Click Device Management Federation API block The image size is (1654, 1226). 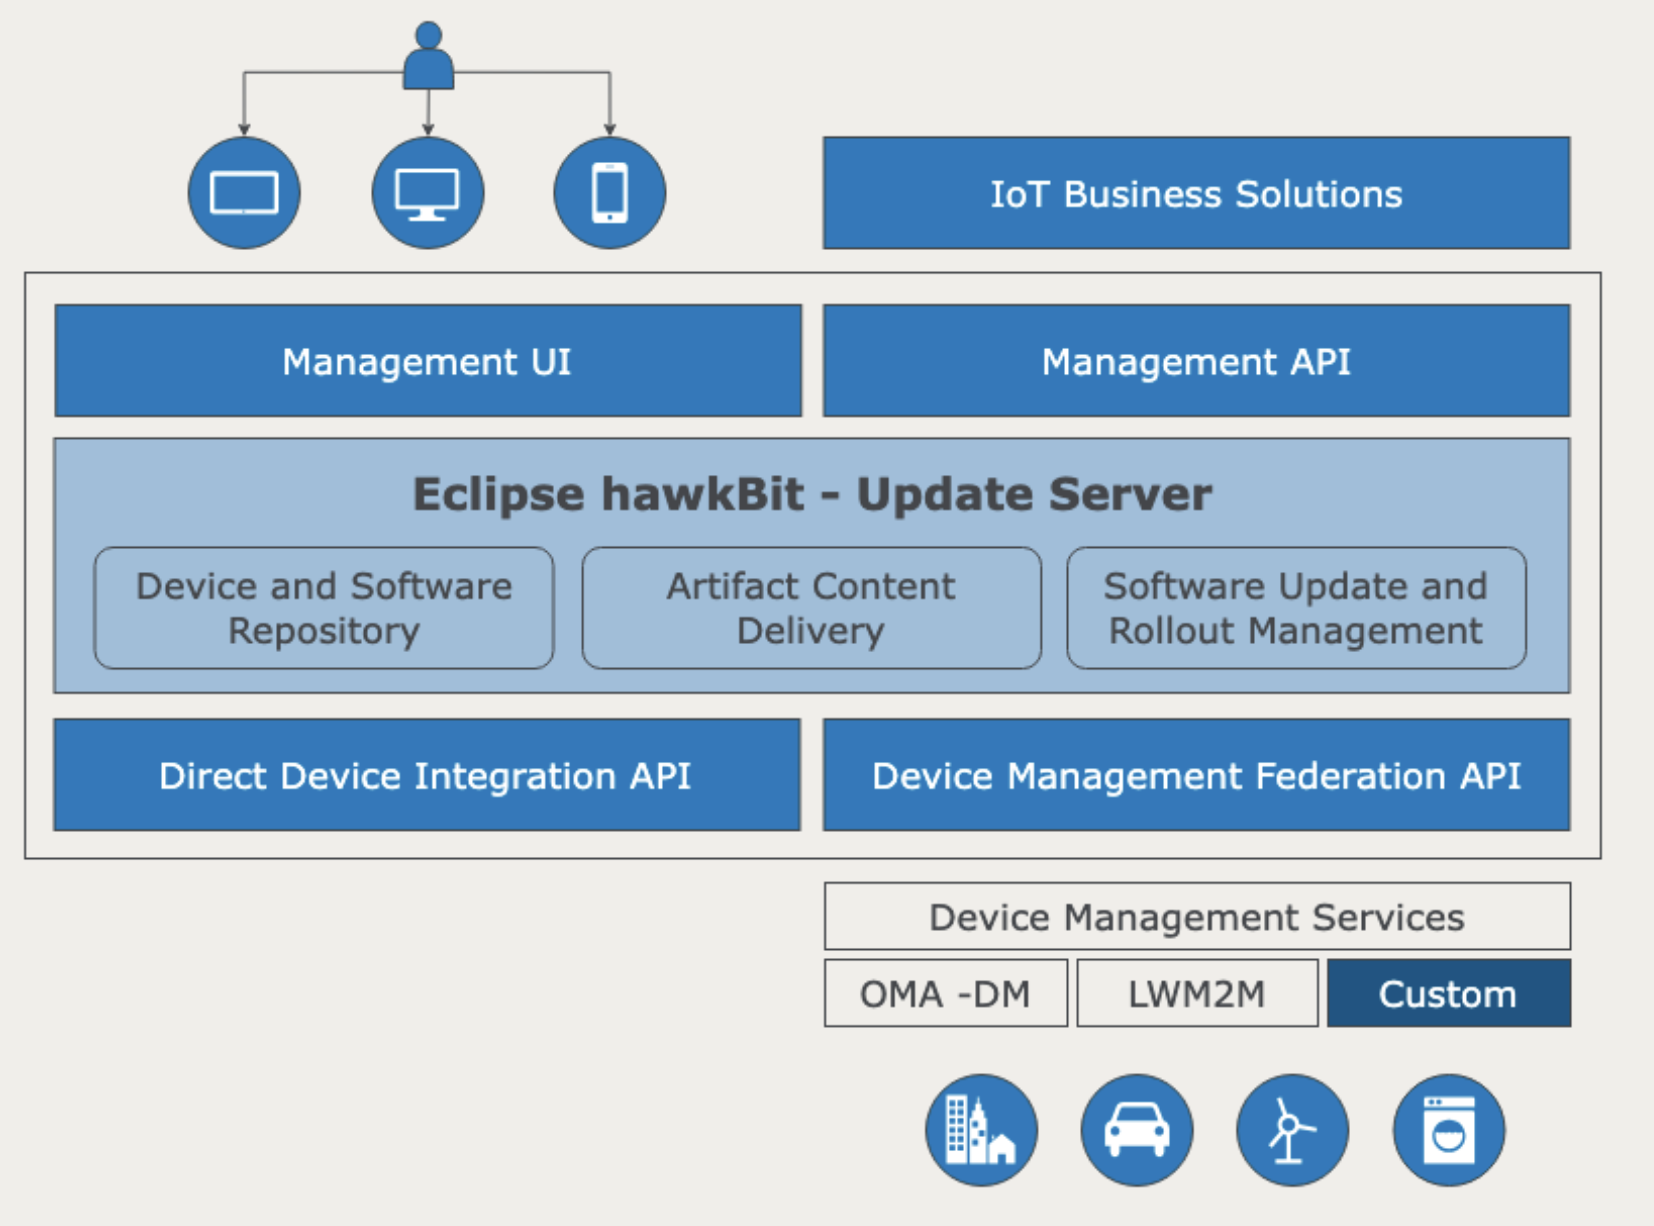pyautogui.click(x=1196, y=775)
